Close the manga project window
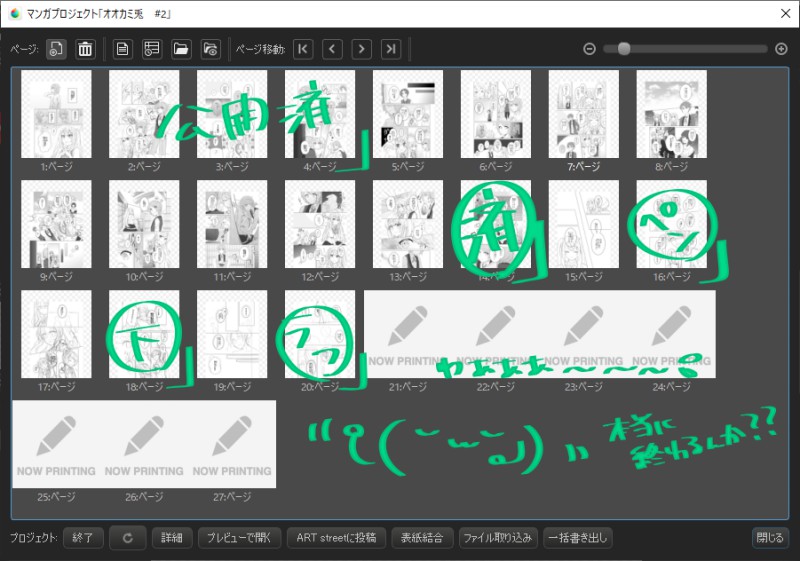Screen dimensions: 800x561 click(786, 14)
